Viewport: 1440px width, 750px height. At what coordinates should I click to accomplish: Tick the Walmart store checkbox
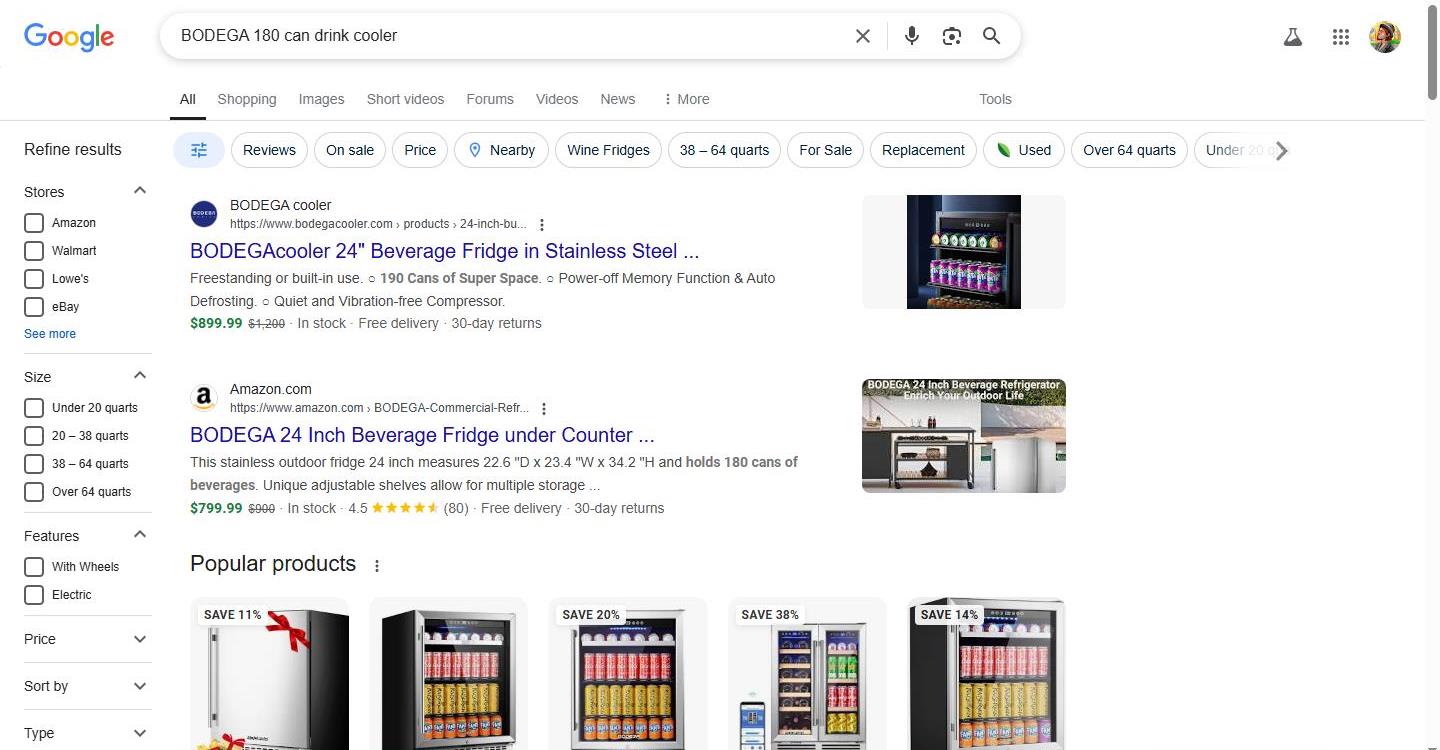(34, 251)
